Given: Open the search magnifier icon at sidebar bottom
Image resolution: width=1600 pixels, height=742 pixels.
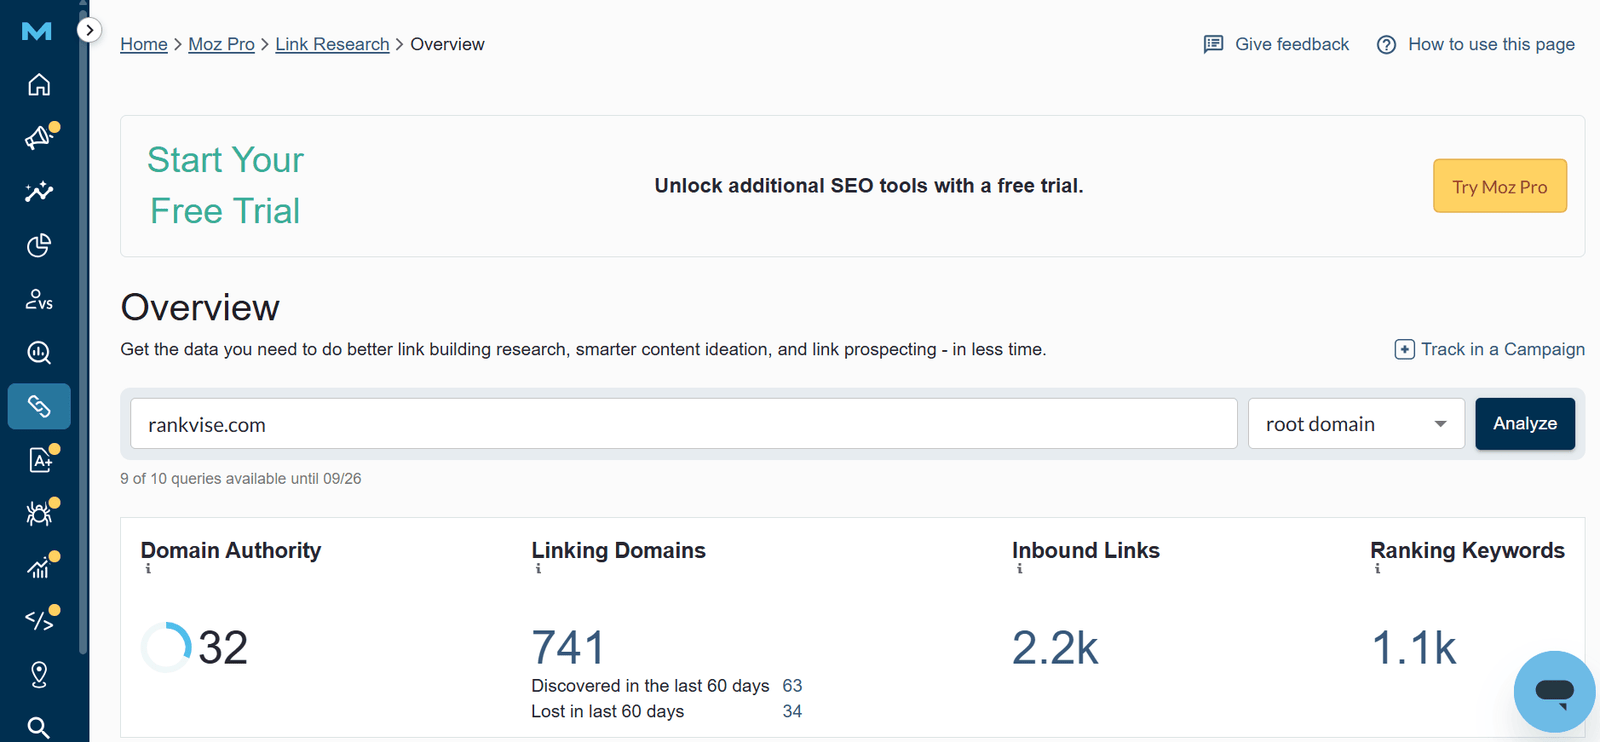Looking at the screenshot, I should 39,728.
